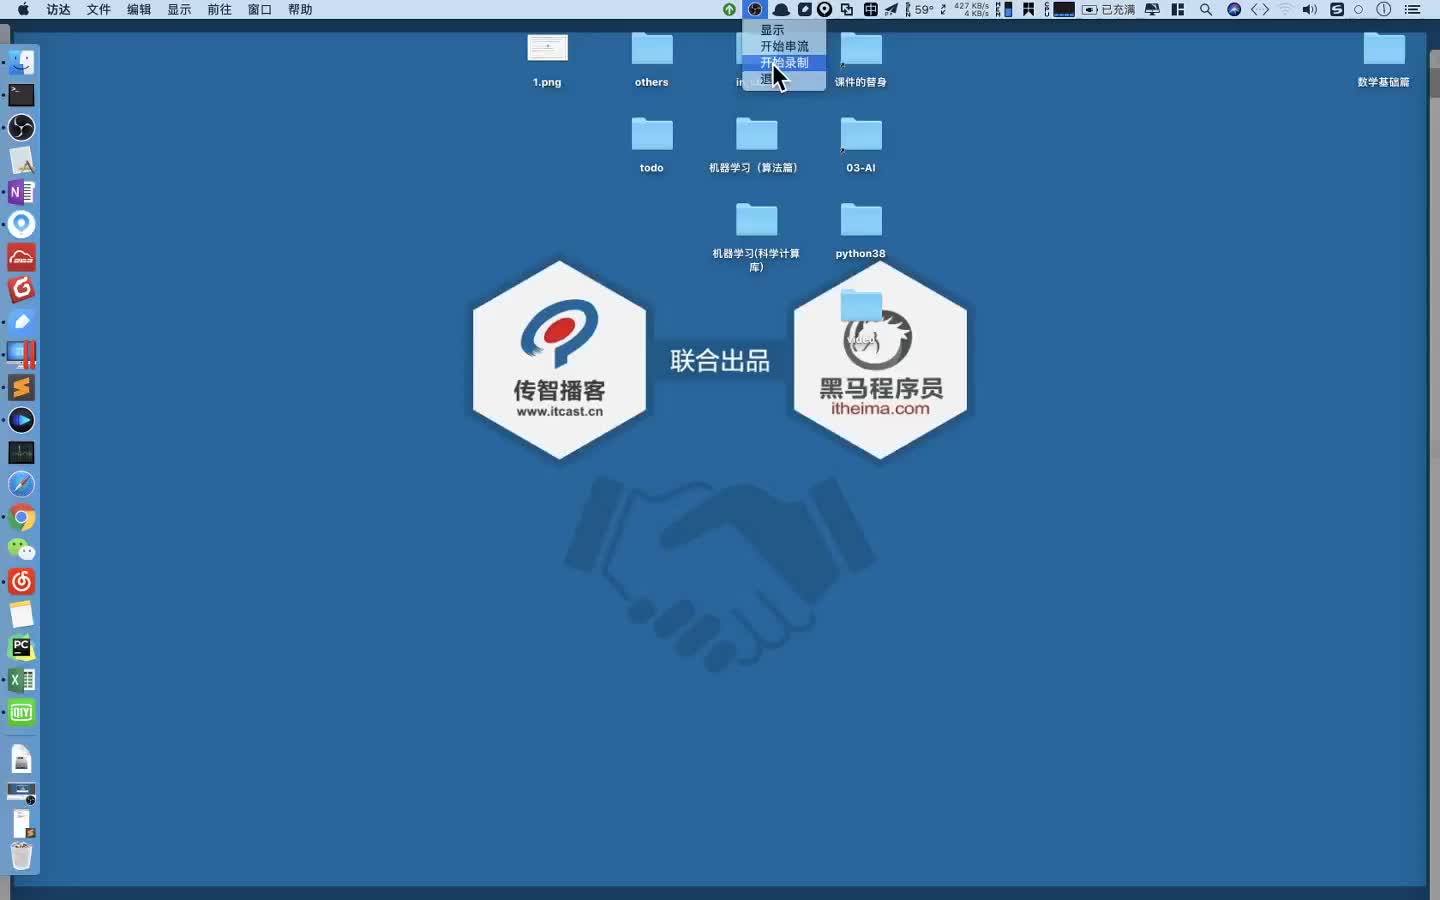
Task: Open the Wi-Fi status menu
Action: [x=1285, y=9]
